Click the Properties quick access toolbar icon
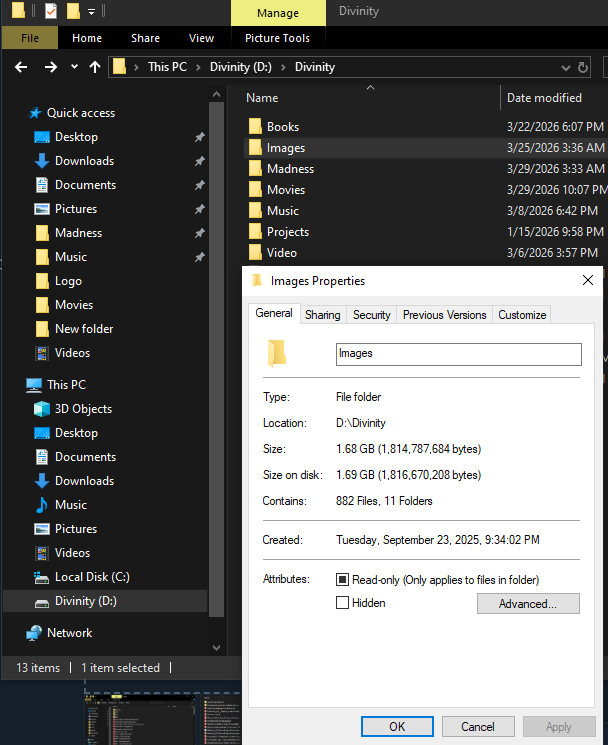 point(51,10)
